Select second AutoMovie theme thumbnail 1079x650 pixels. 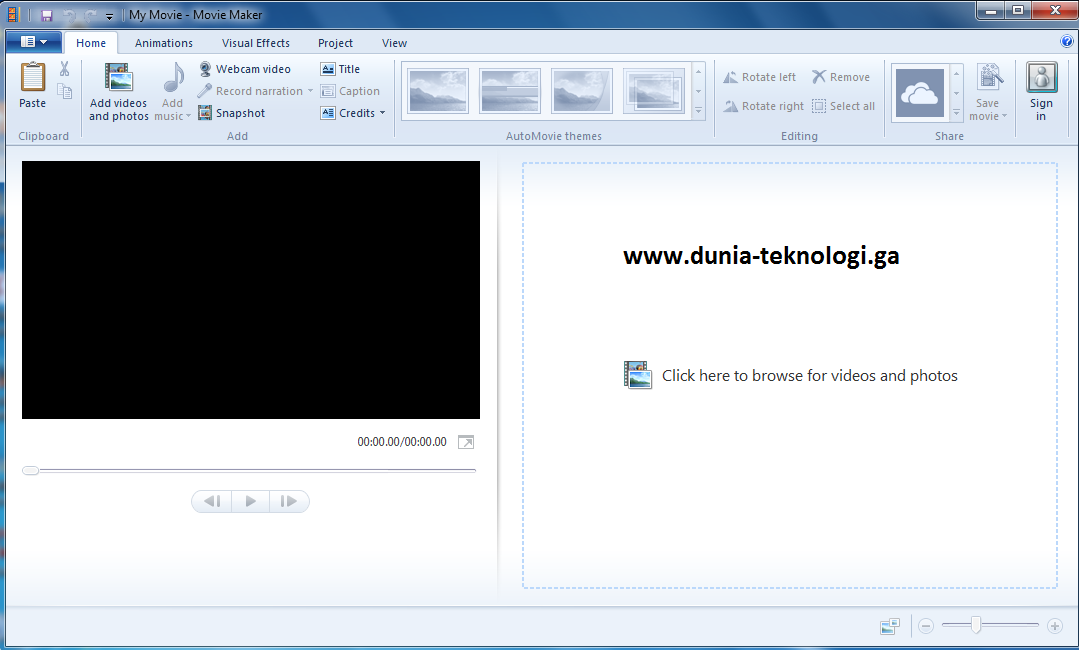[x=510, y=91]
